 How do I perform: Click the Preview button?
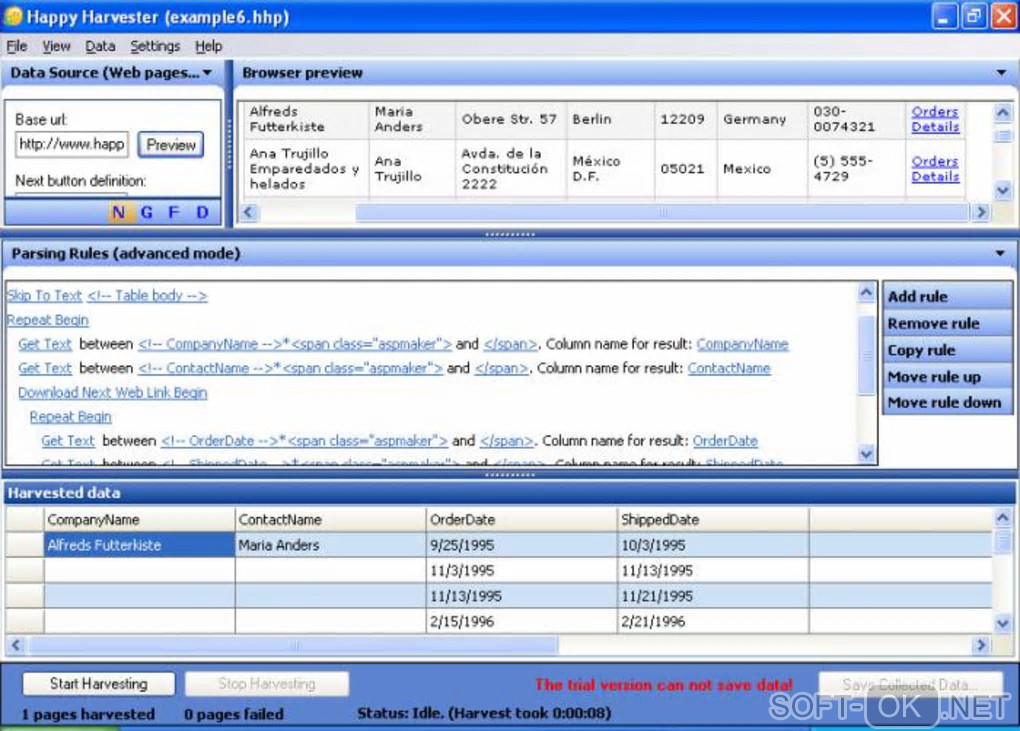click(170, 144)
